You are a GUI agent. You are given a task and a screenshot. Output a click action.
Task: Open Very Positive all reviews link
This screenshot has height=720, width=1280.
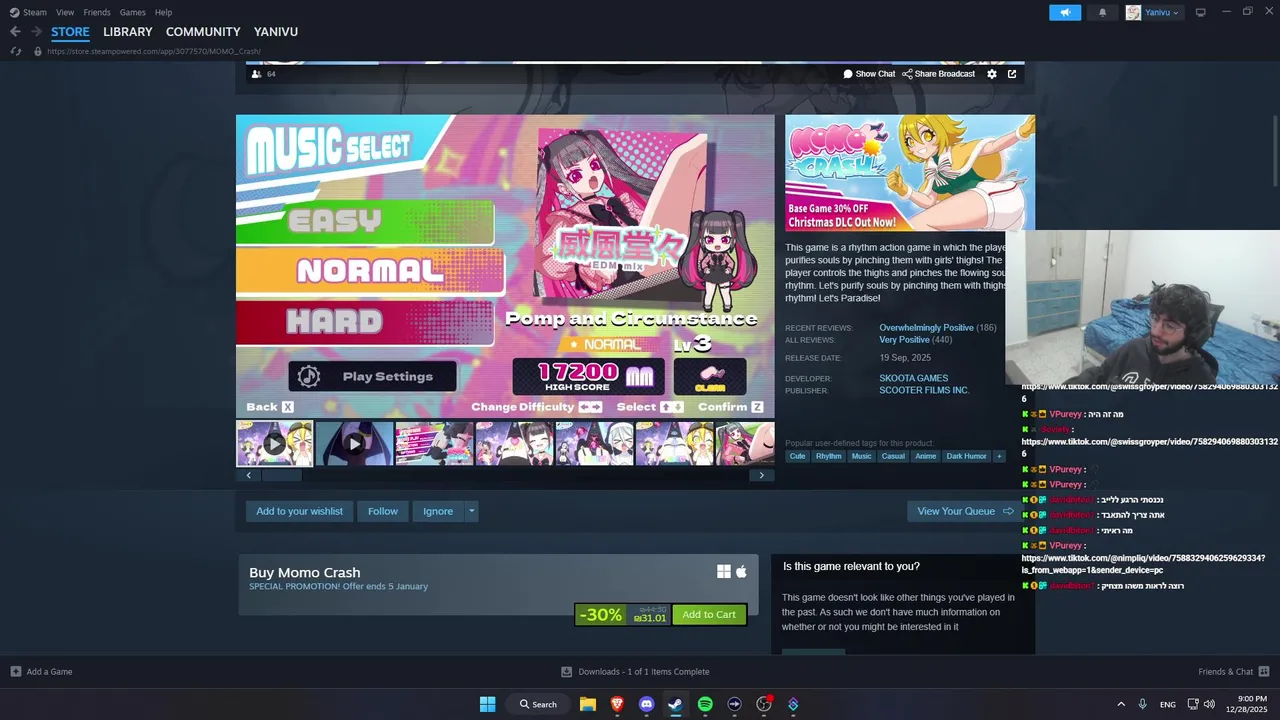[x=903, y=340]
